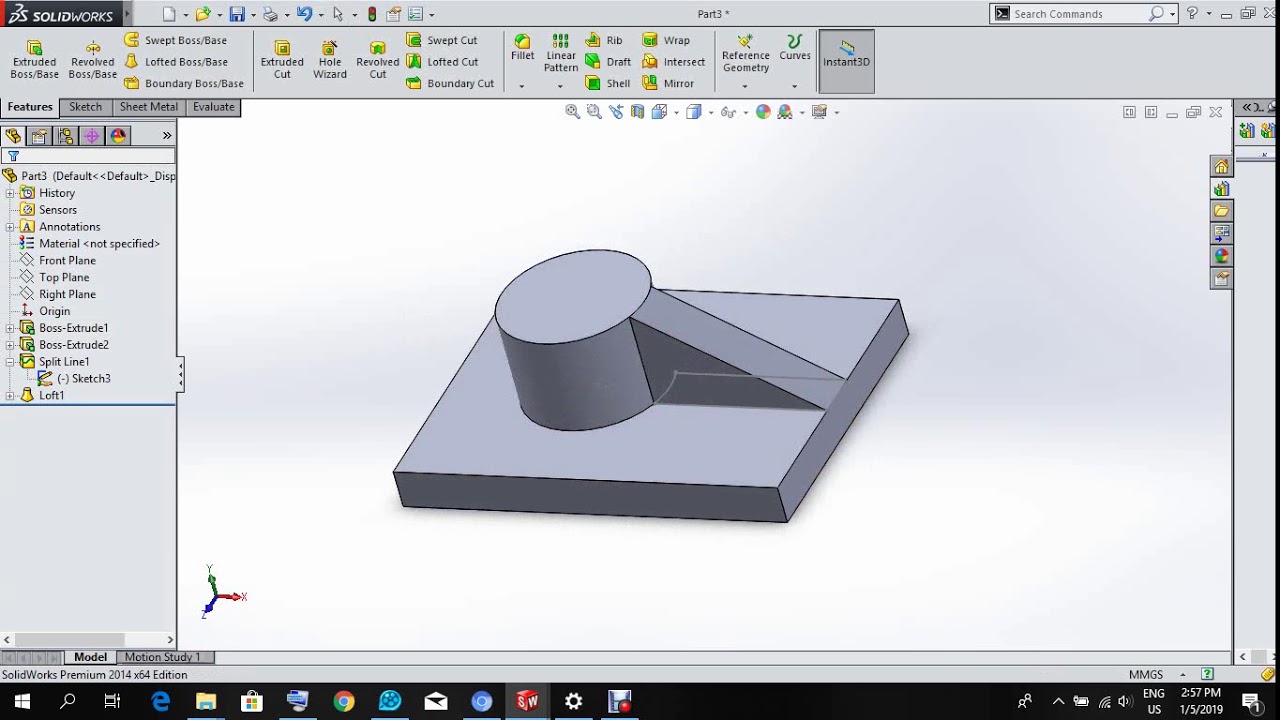Open SolidWorks Resources home icon in task pane
Screen dimensions: 1280x720
point(1221,167)
